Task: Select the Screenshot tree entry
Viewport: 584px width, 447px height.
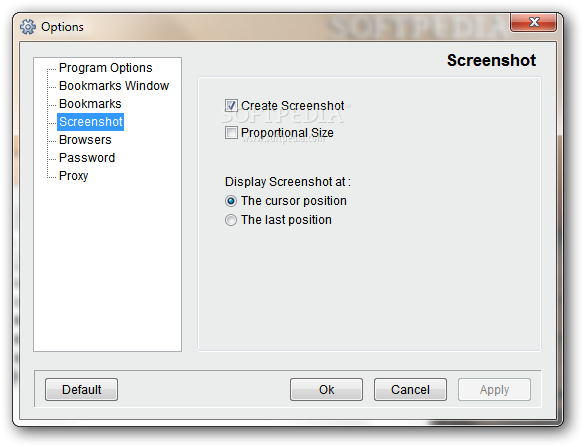Action: 91,122
